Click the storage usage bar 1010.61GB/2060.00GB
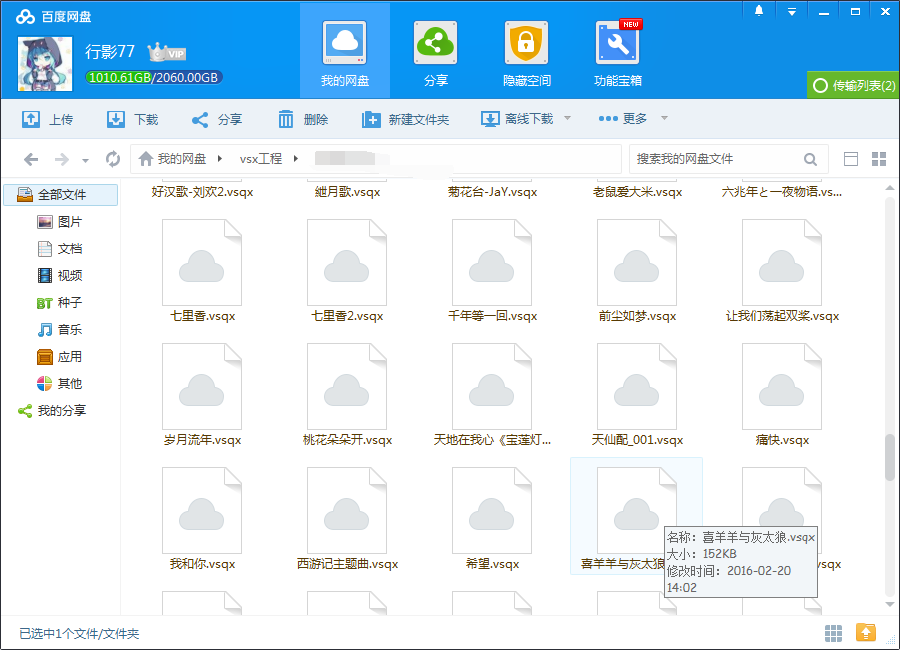 [153, 78]
